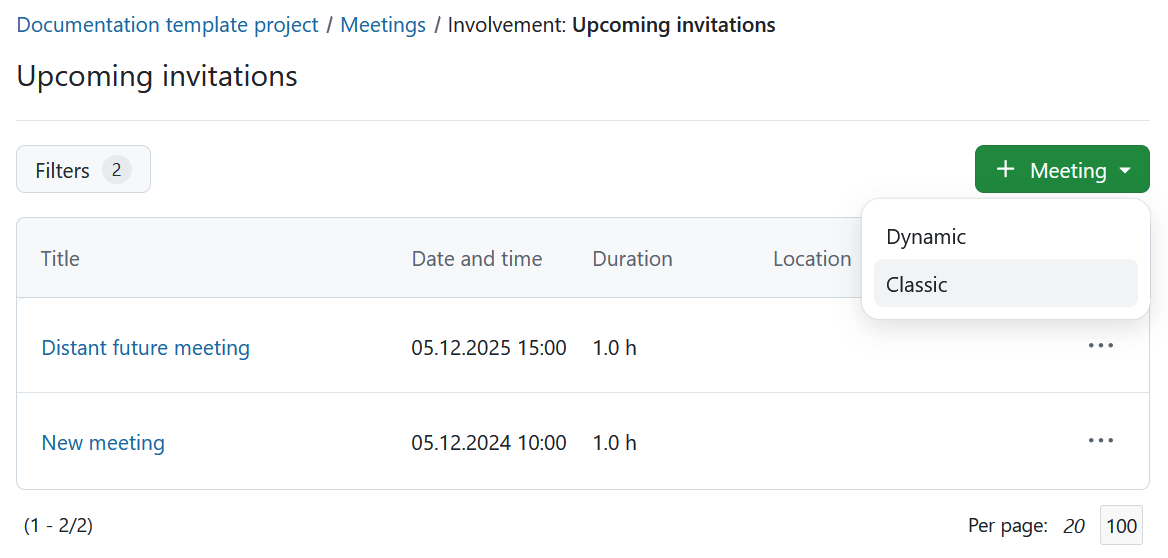Open the Distant future meeting link
The image size is (1168, 558).
point(145,347)
